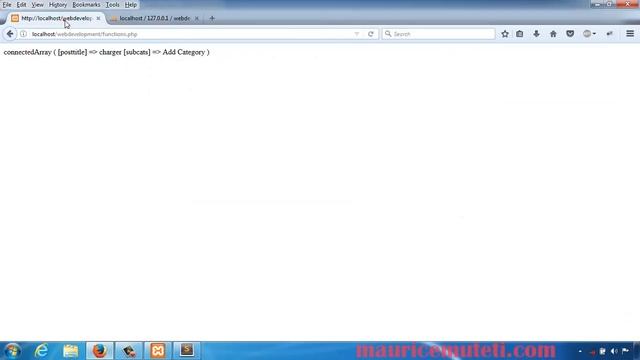This screenshot has height=360, width=640.
Task: Bookmark this page with the star icon
Action: click(505, 34)
